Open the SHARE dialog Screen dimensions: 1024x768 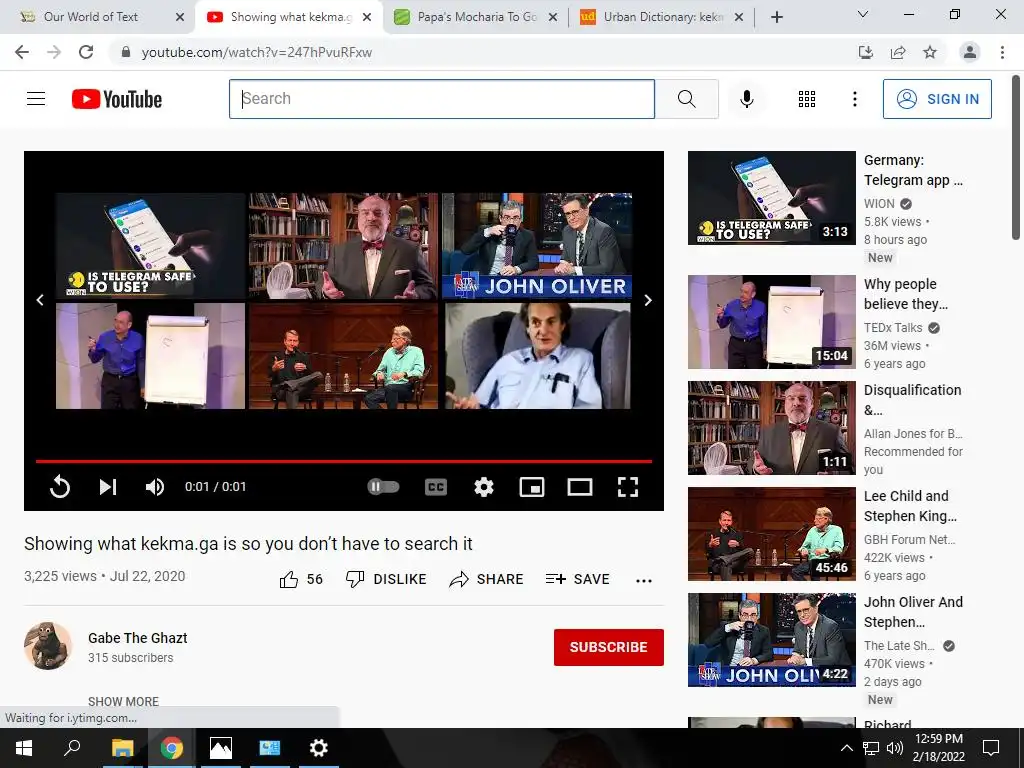coord(486,579)
